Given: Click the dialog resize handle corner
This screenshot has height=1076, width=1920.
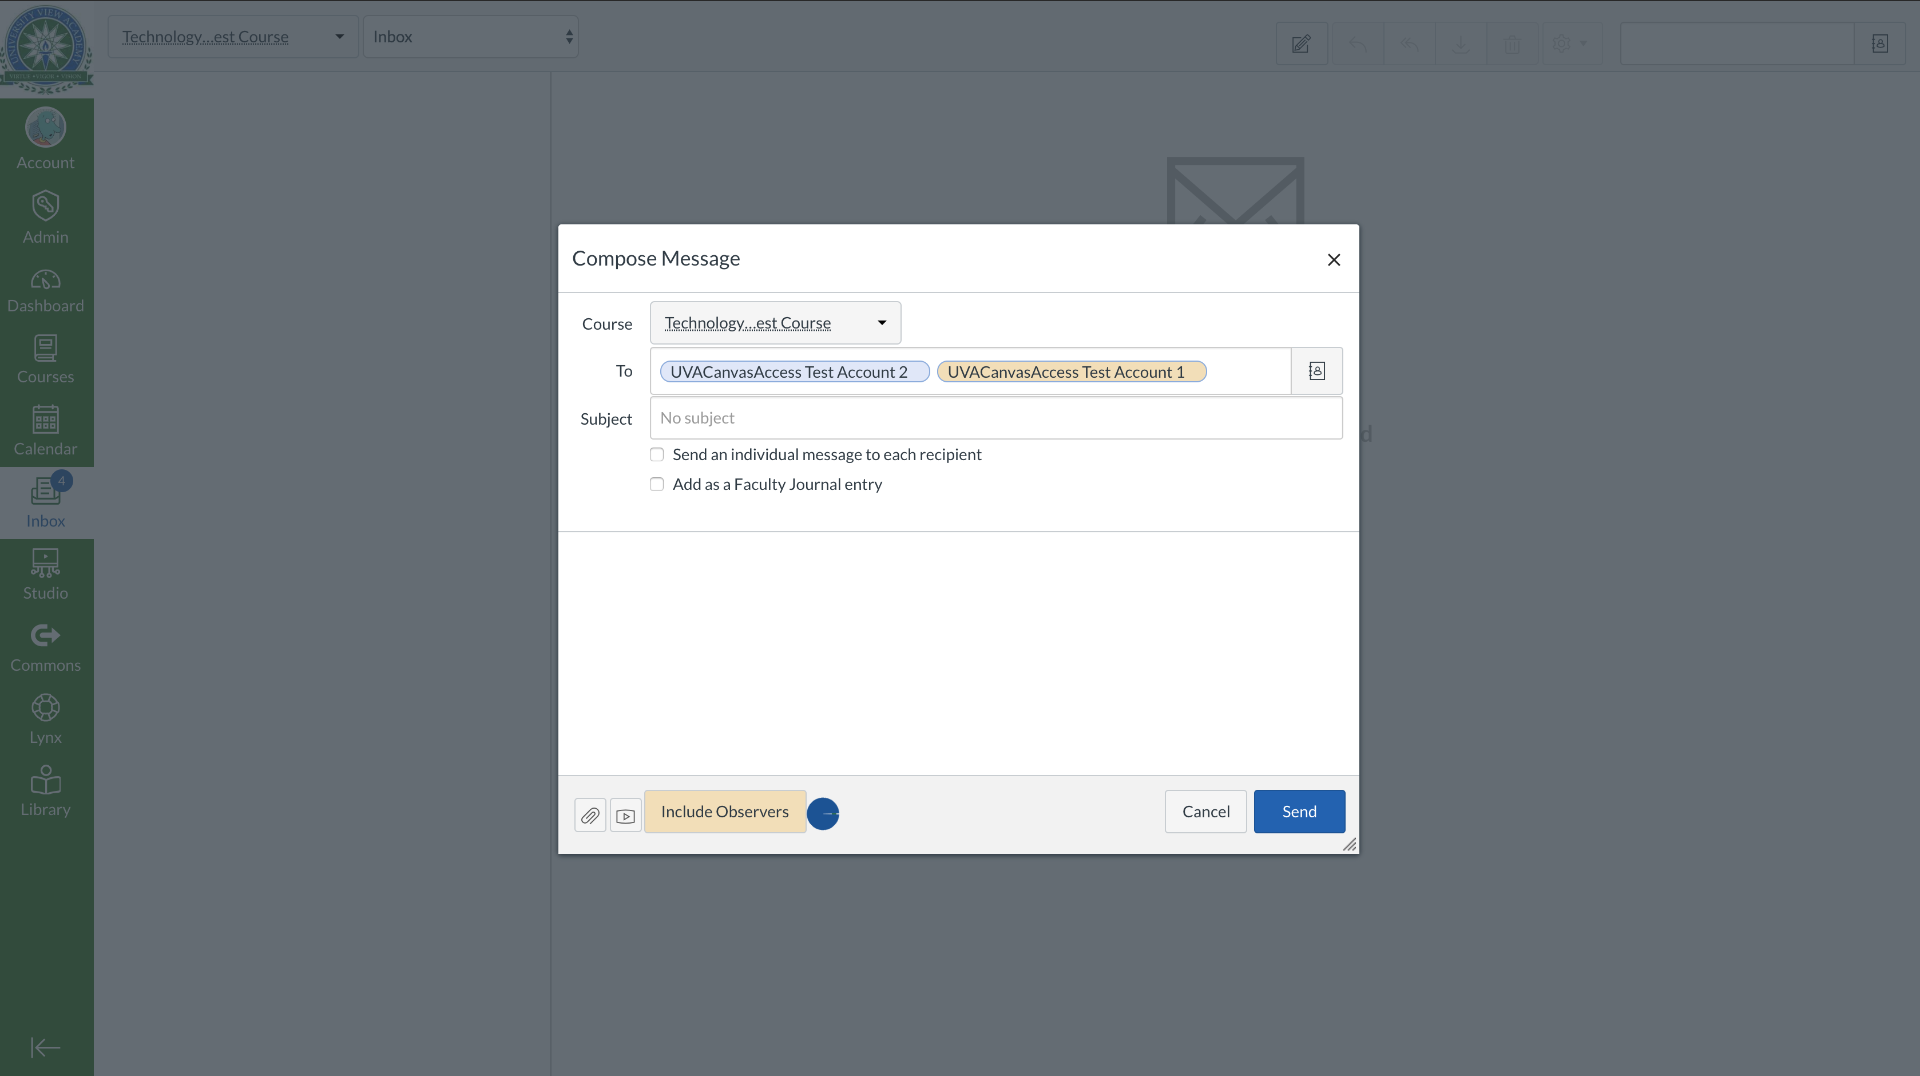Looking at the screenshot, I should 1350,845.
